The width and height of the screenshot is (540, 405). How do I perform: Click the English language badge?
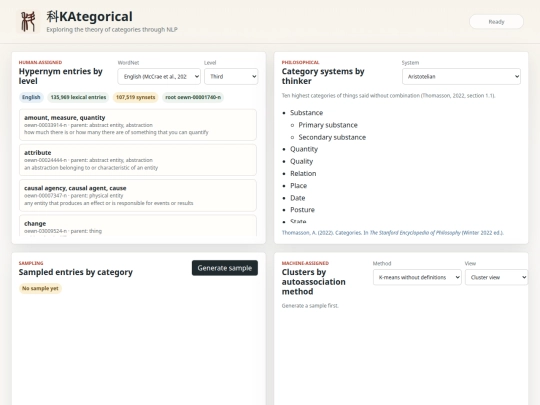point(31,97)
